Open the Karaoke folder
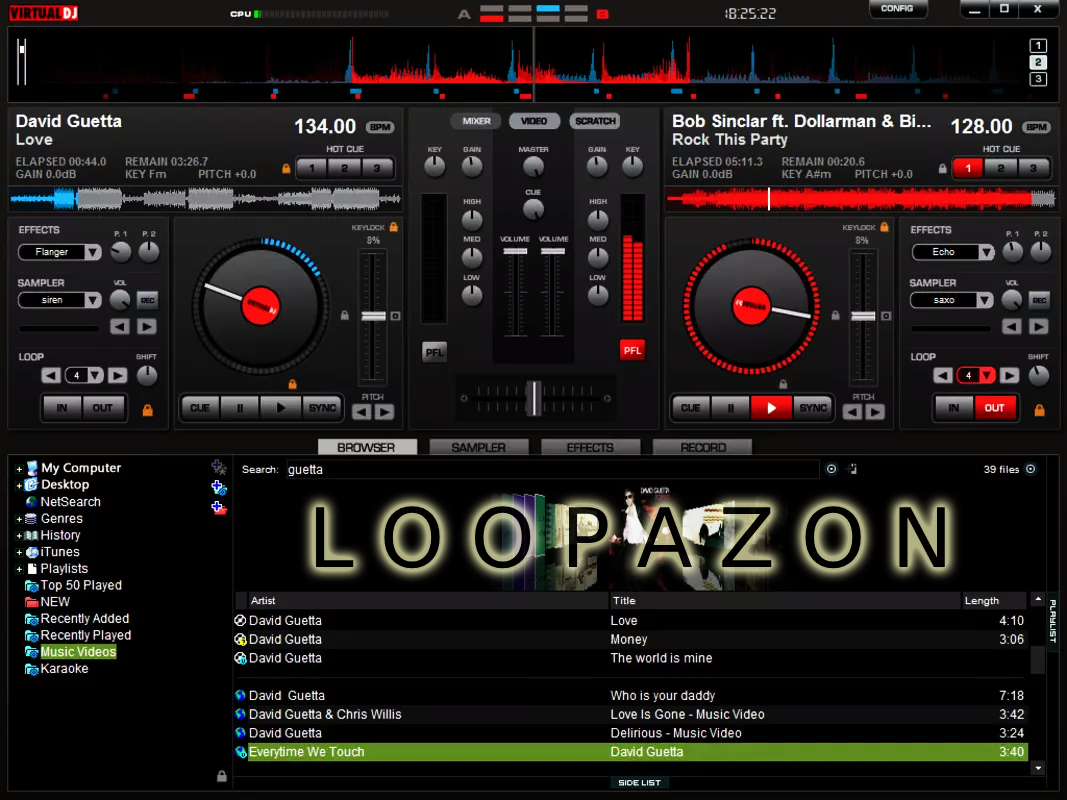The height and width of the screenshot is (800, 1067). click(x=64, y=669)
